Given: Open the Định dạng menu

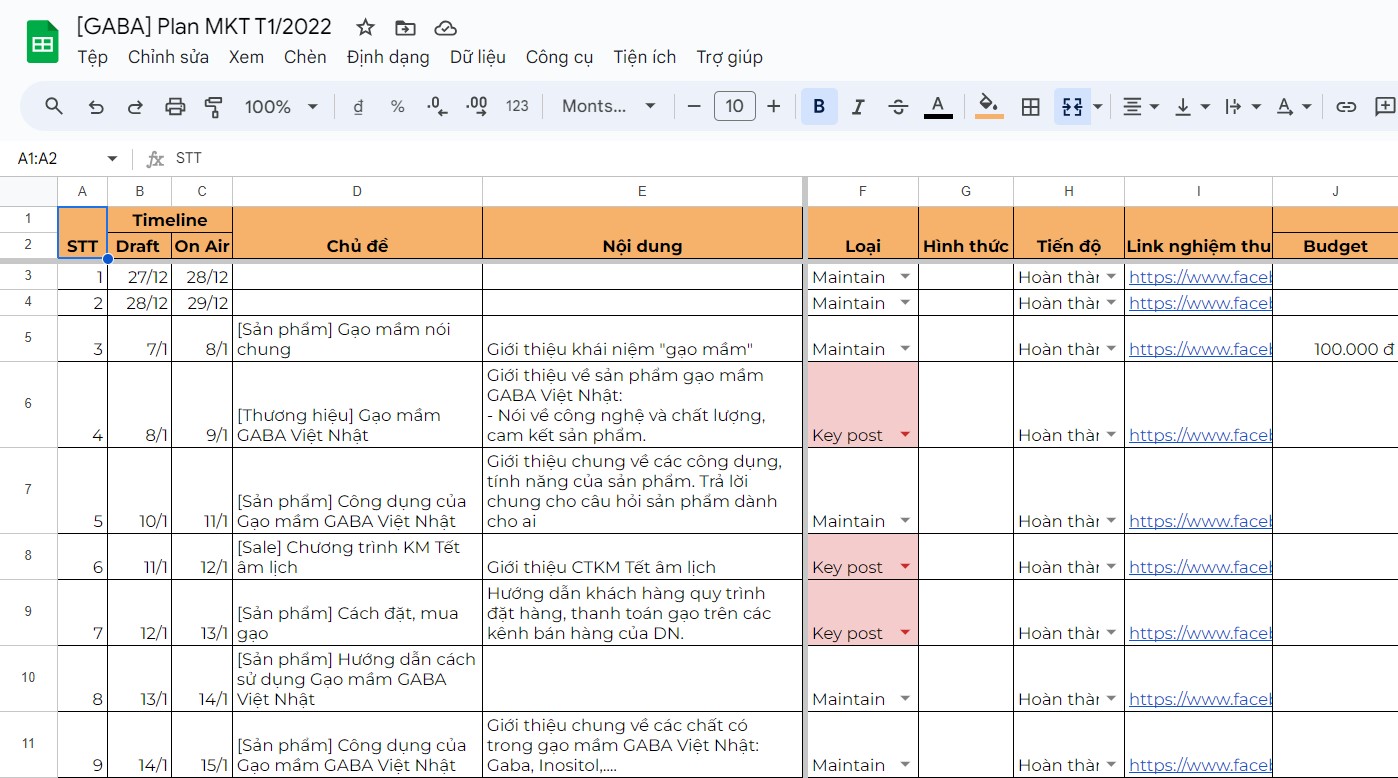Looking at the screenshot, I should [x=388, y=57].
